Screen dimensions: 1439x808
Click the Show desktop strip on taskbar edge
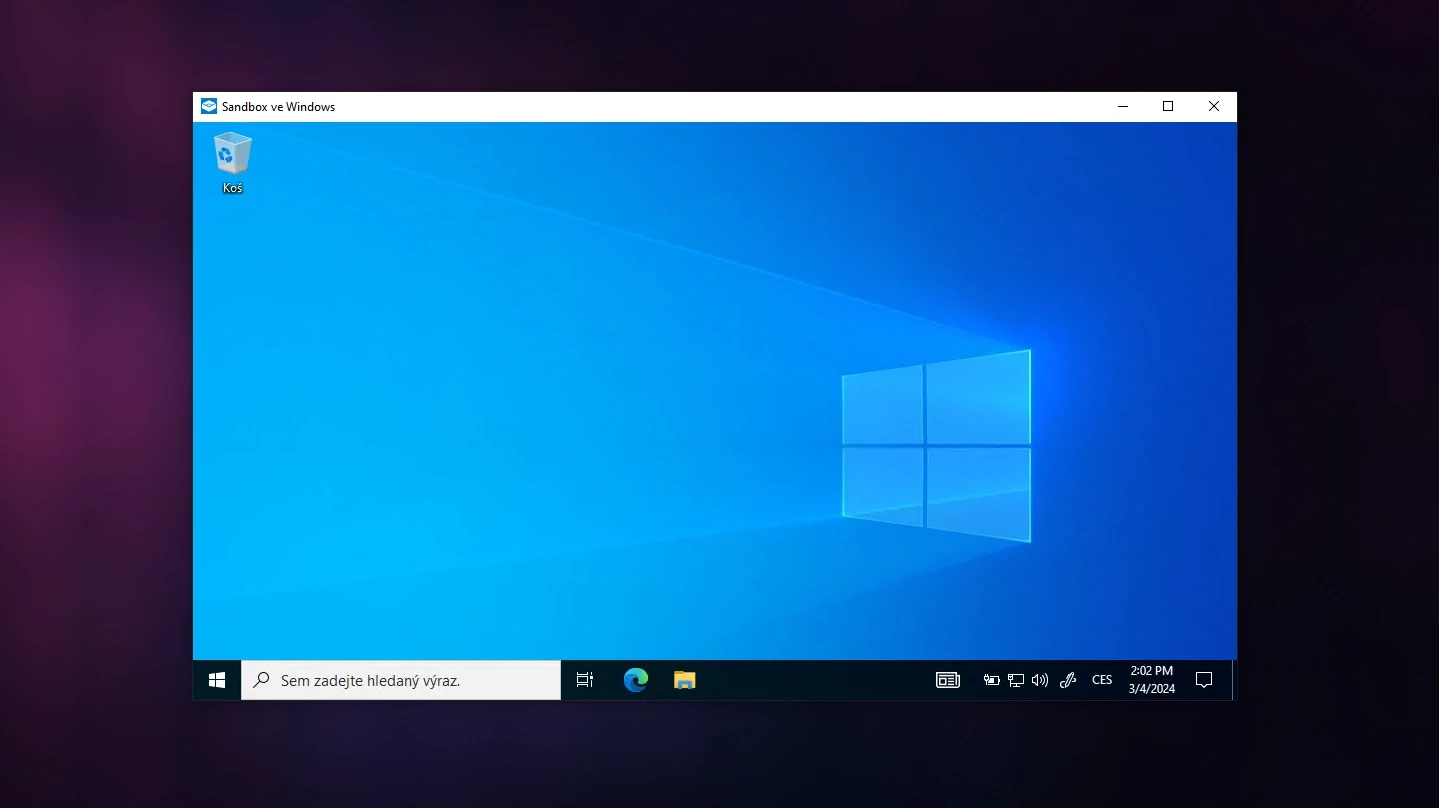(1234, 680)
